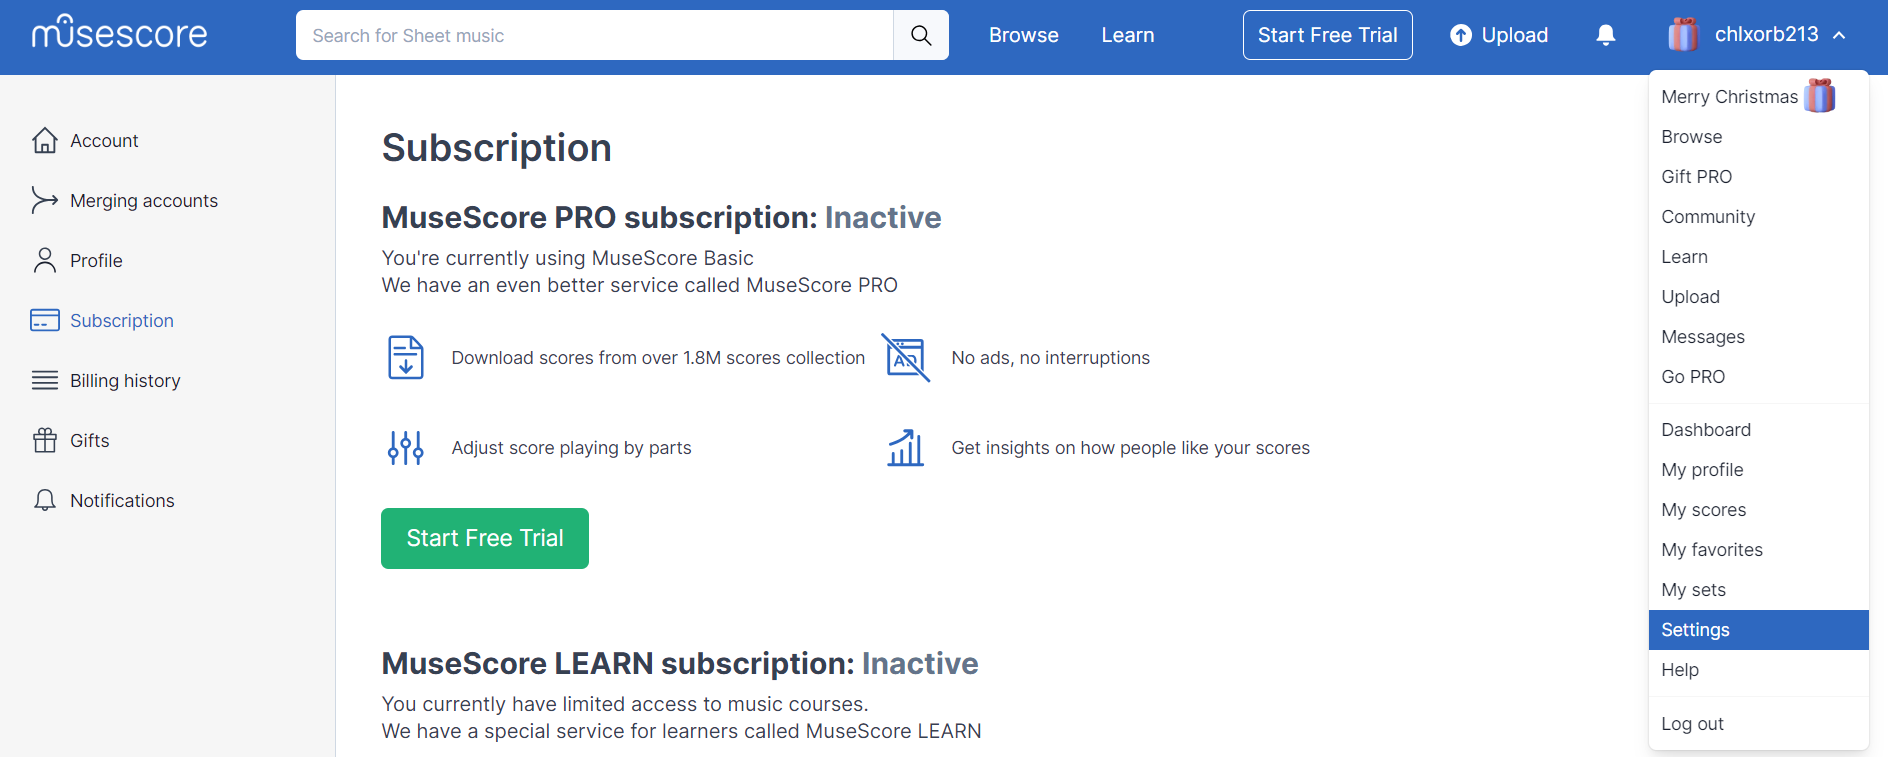Image resolution: width=1888 pixels, height=757 pixels.
Task: Click the no ads crossed icon
Action: (x=906, y=357)
